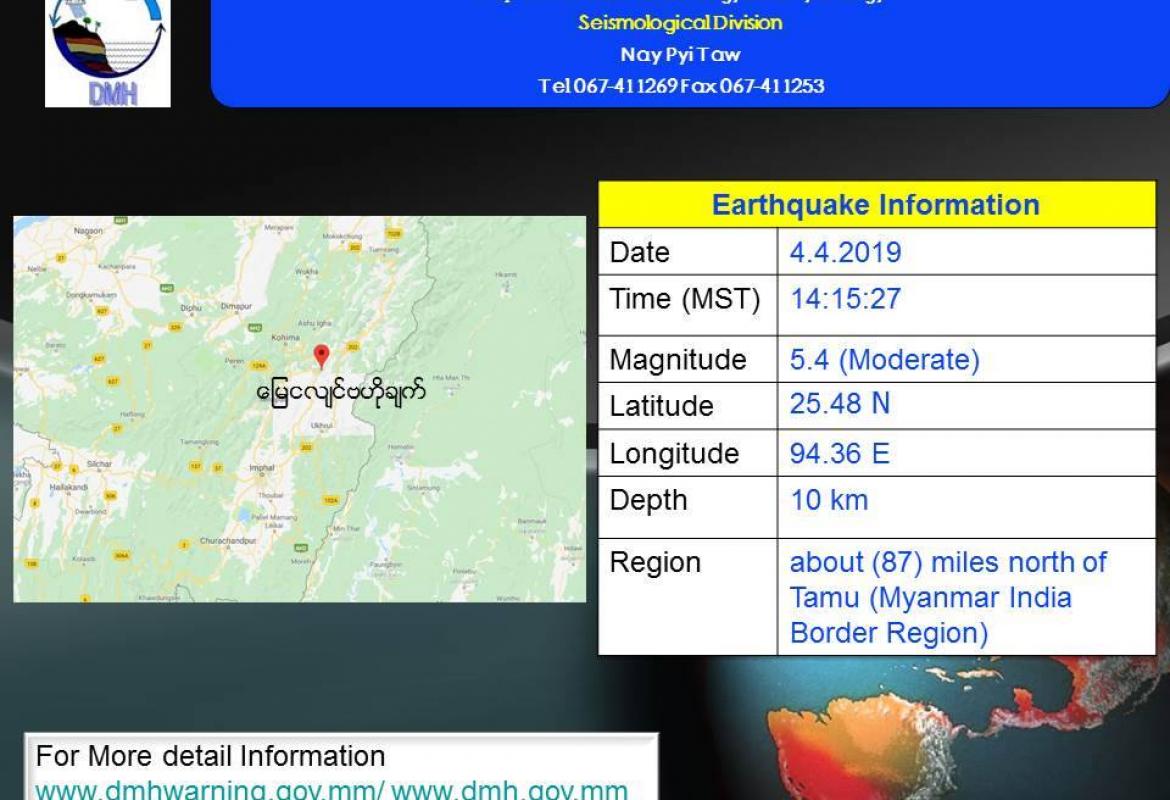The image size is (1170, 800).
Task: Click the Region row label
Action: pyautogui.click(x=655, y=563)
